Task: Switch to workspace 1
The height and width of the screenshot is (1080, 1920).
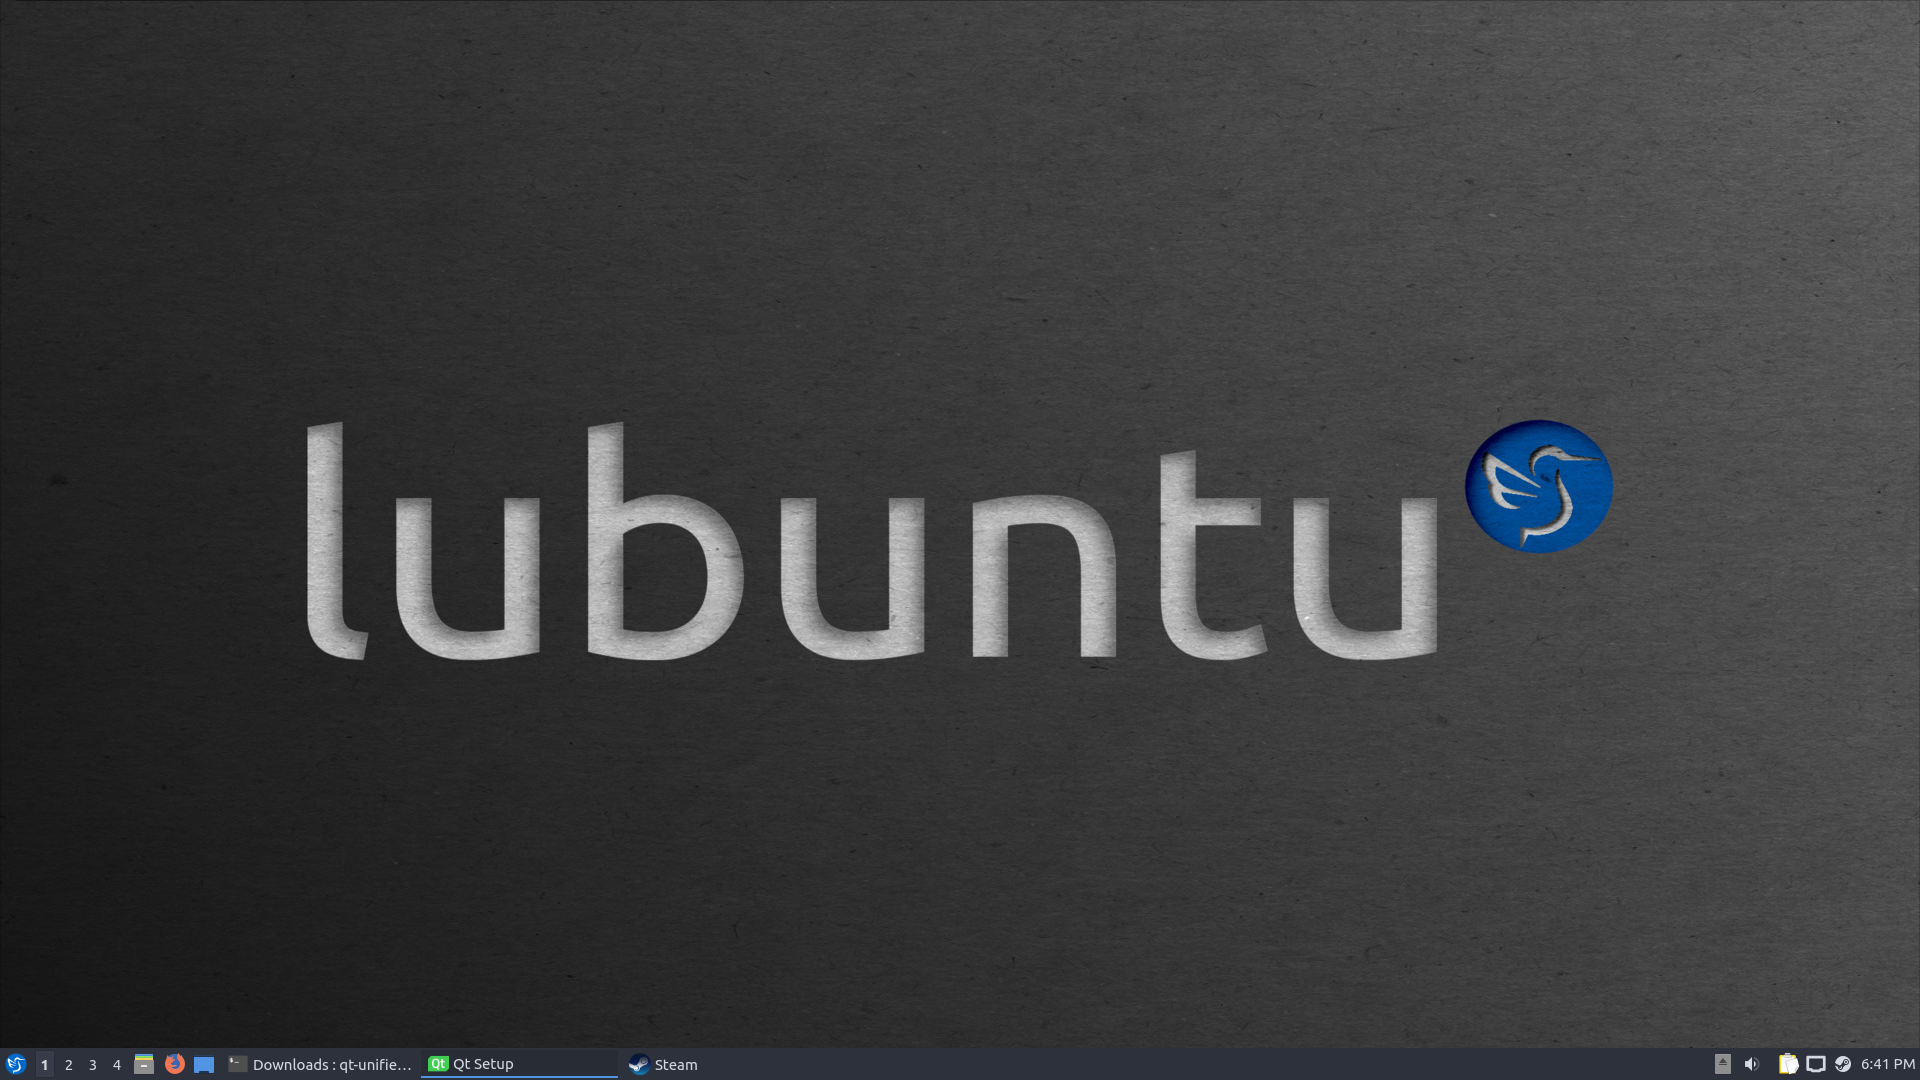Action: coord(44,1064)
